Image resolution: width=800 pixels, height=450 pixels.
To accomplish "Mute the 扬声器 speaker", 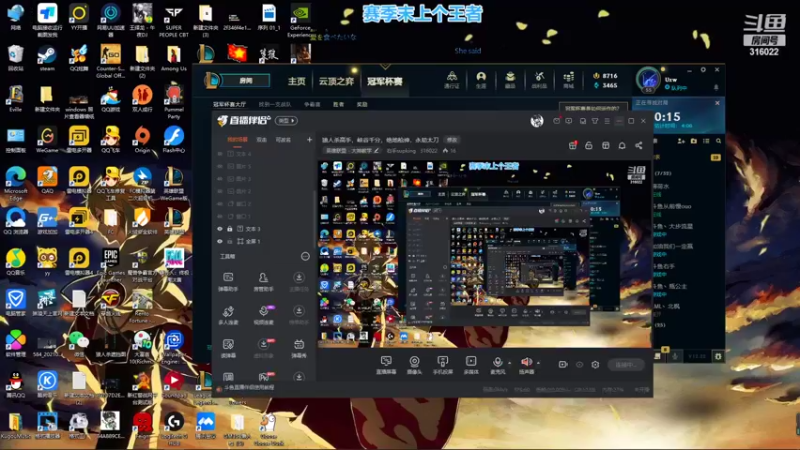I will pyautogui.click(x=527, y=364).
